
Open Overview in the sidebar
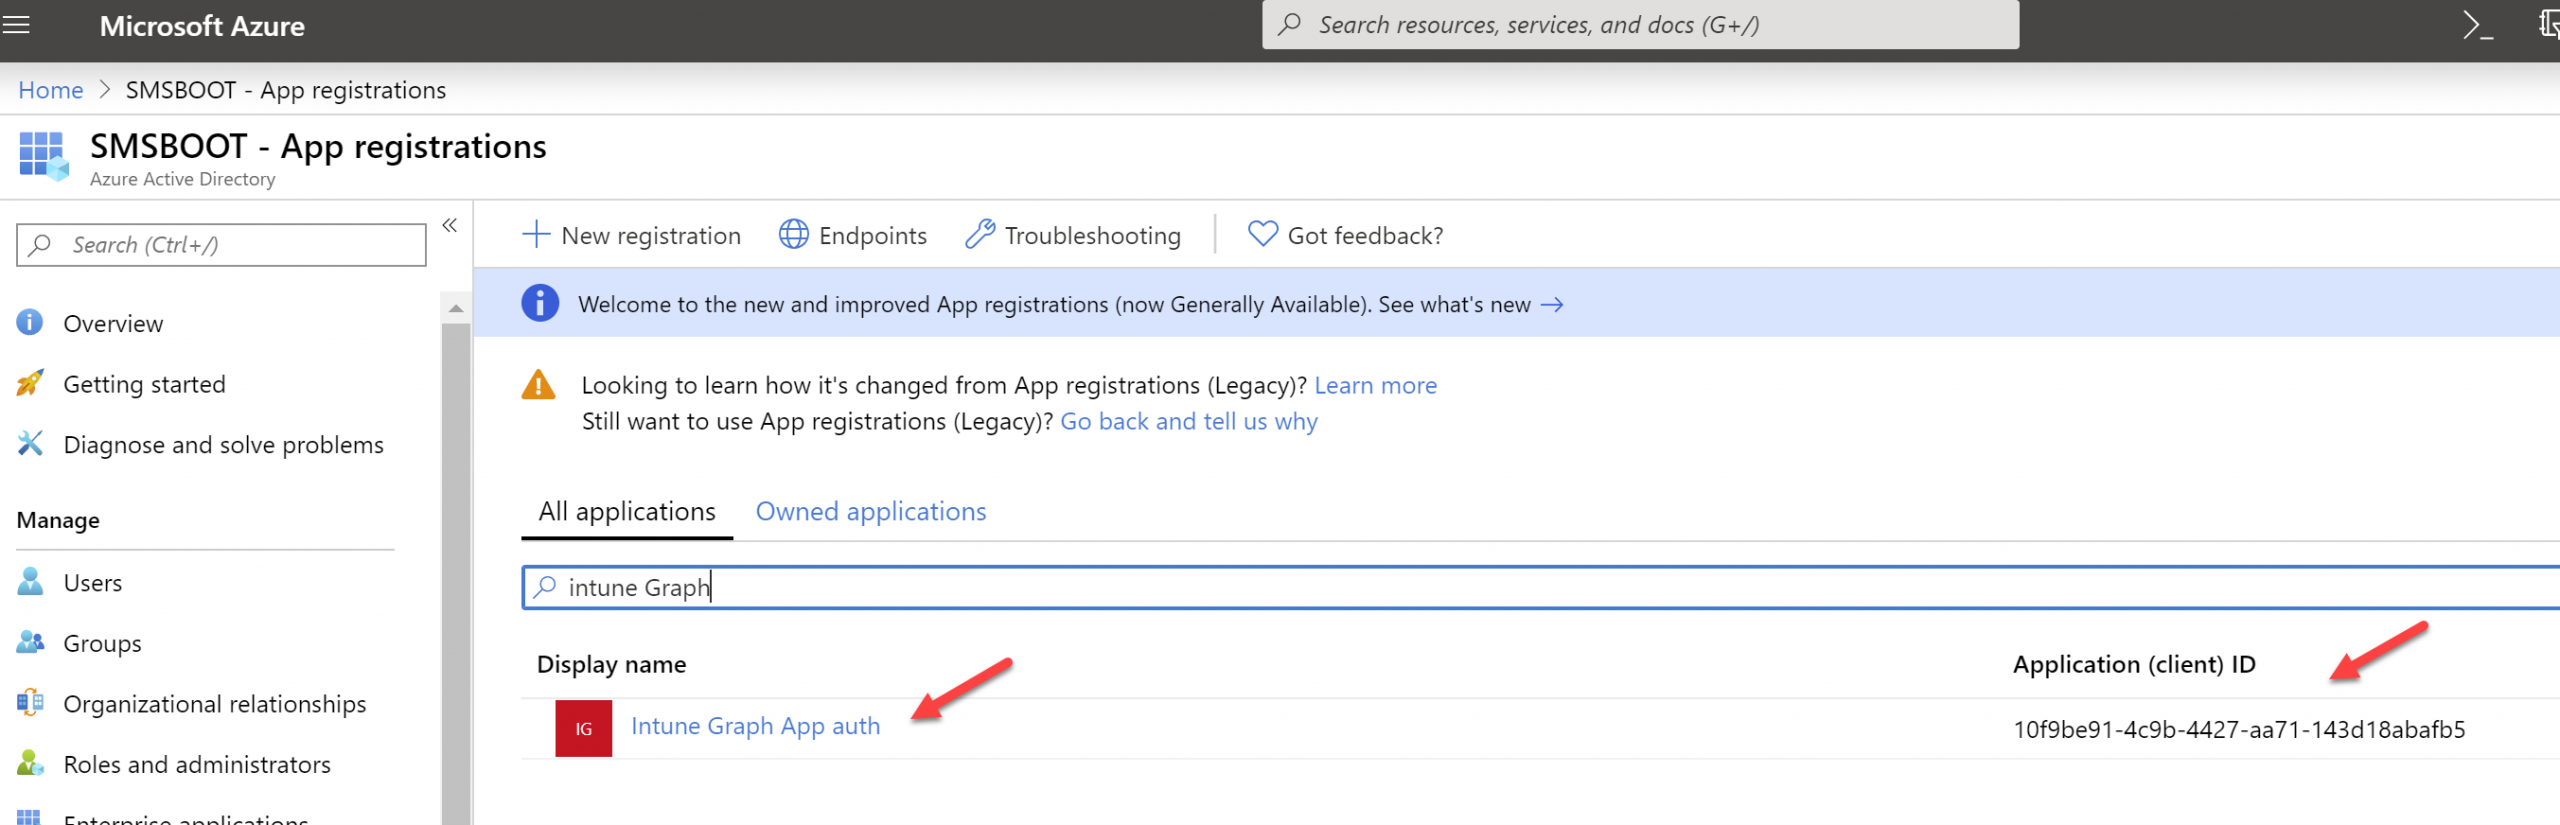point(113,324)
